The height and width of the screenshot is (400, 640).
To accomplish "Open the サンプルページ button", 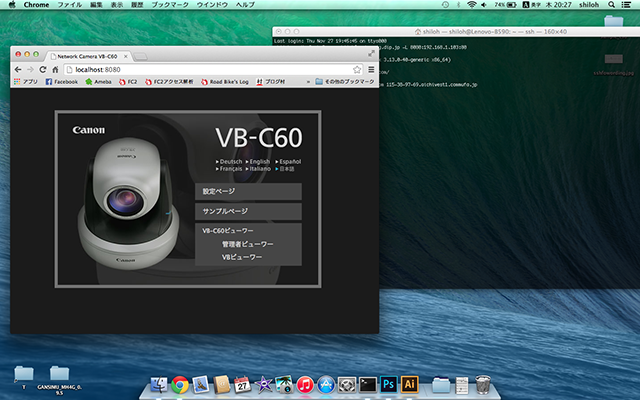I will (248, 211).
